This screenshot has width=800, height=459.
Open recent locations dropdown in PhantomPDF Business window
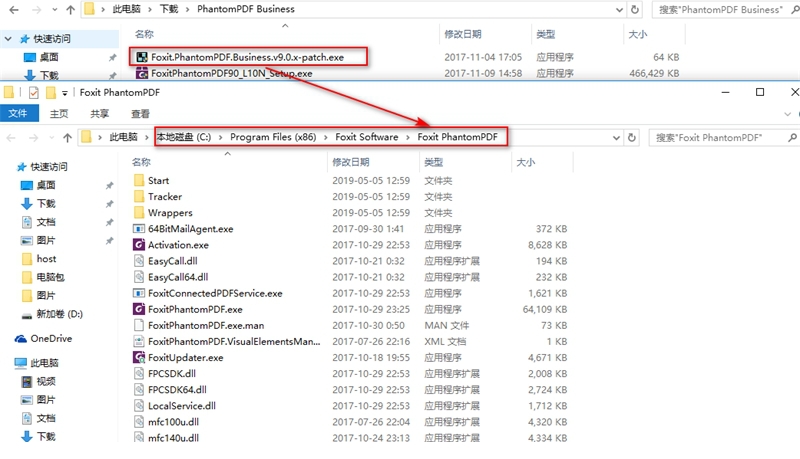[x=55, y=10]
